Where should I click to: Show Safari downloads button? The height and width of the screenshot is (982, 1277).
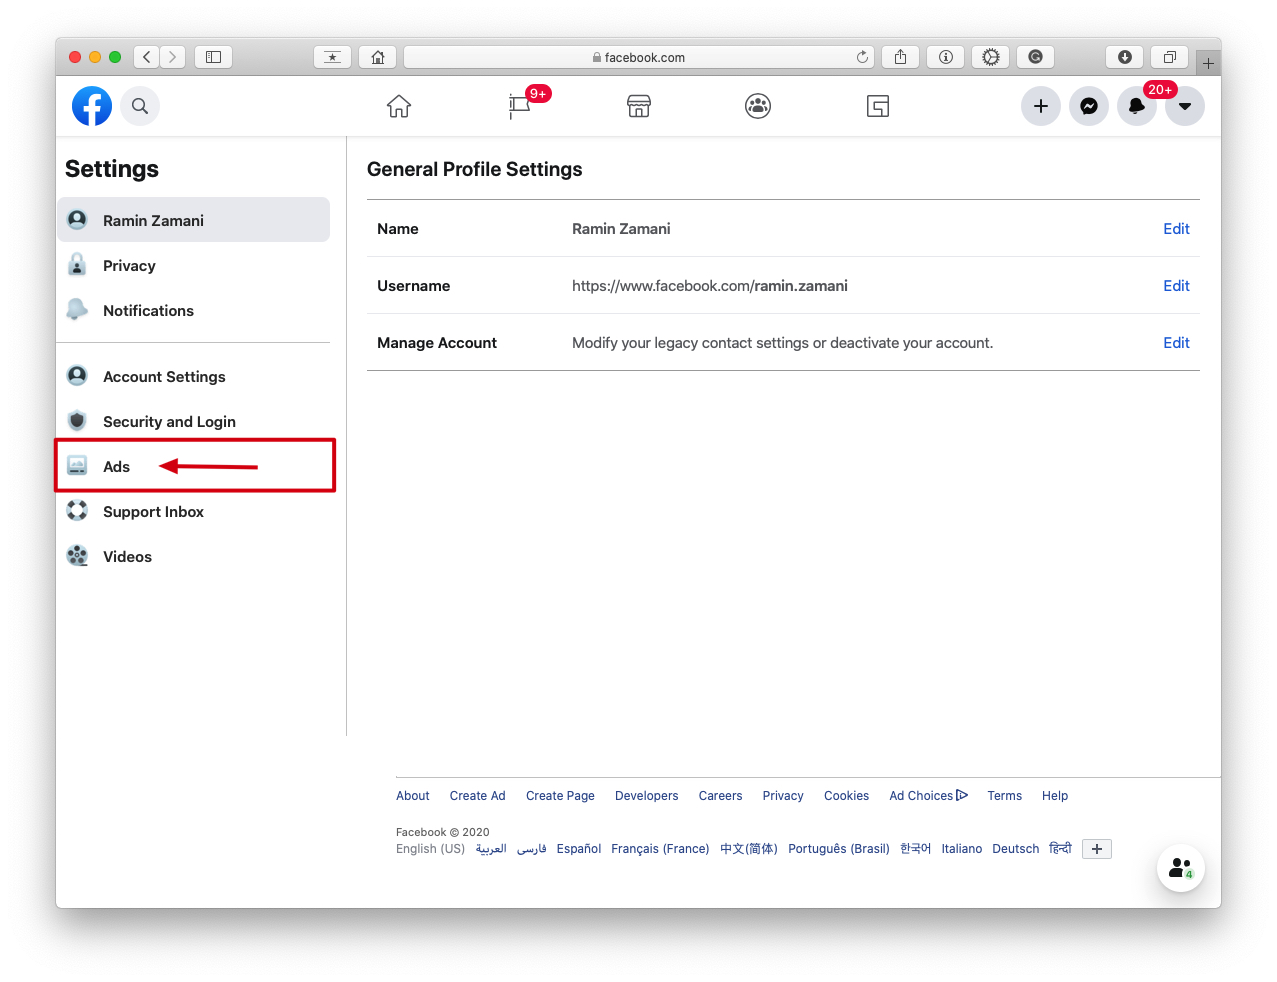(x=1124, y=57)
